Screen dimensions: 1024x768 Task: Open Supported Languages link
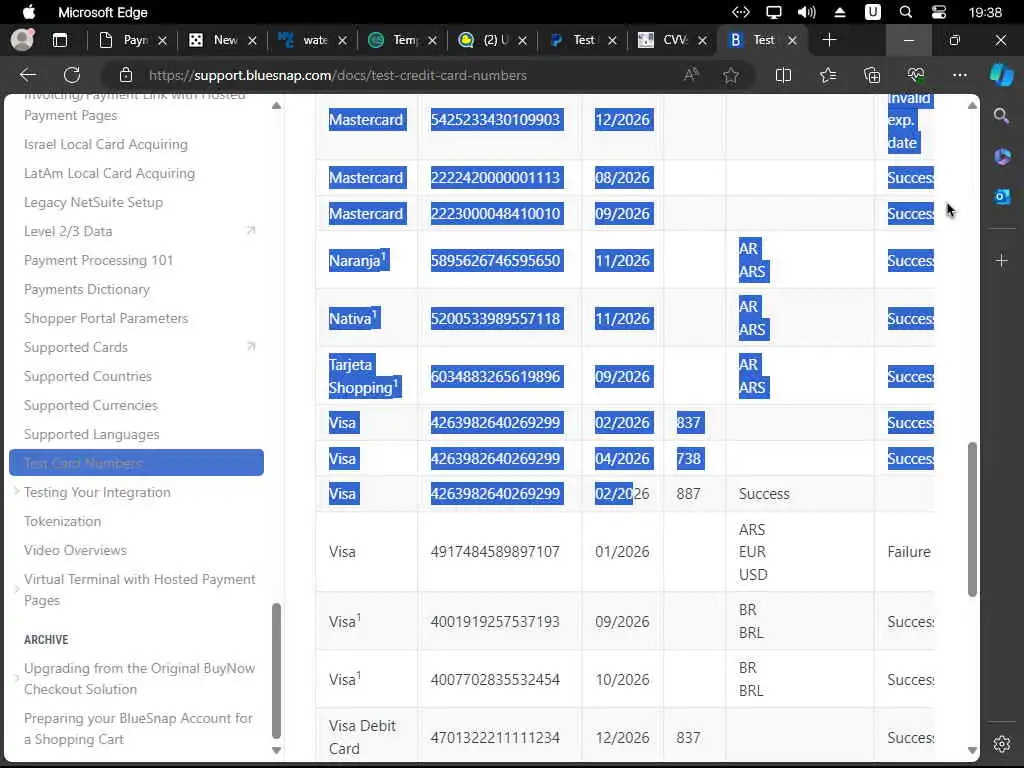point(91,434)
